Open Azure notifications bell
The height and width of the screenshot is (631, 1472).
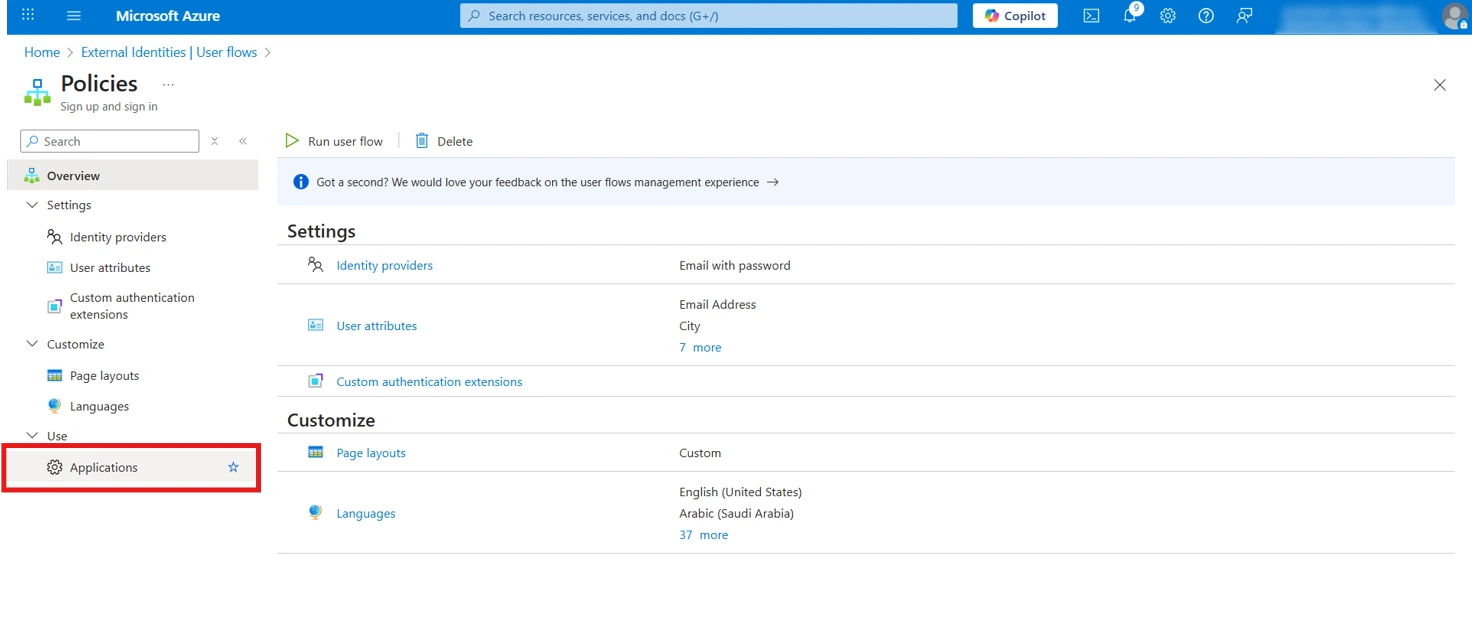coord(1129,16)
